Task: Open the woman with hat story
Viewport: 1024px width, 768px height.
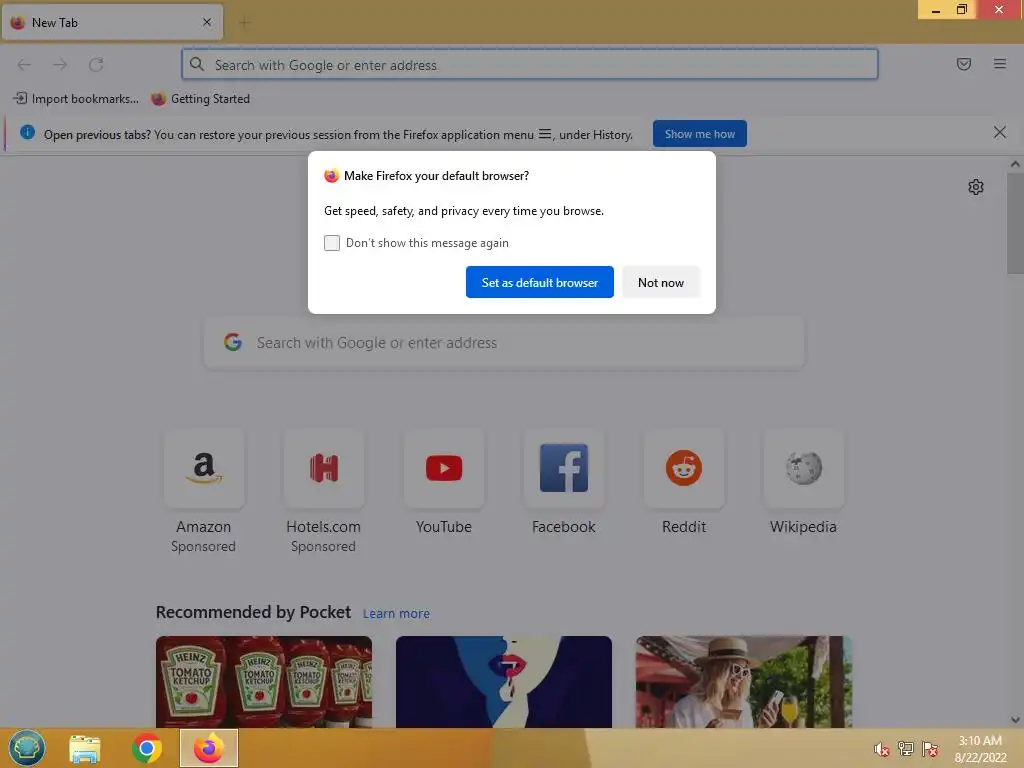Action: [x=744, y=682]
